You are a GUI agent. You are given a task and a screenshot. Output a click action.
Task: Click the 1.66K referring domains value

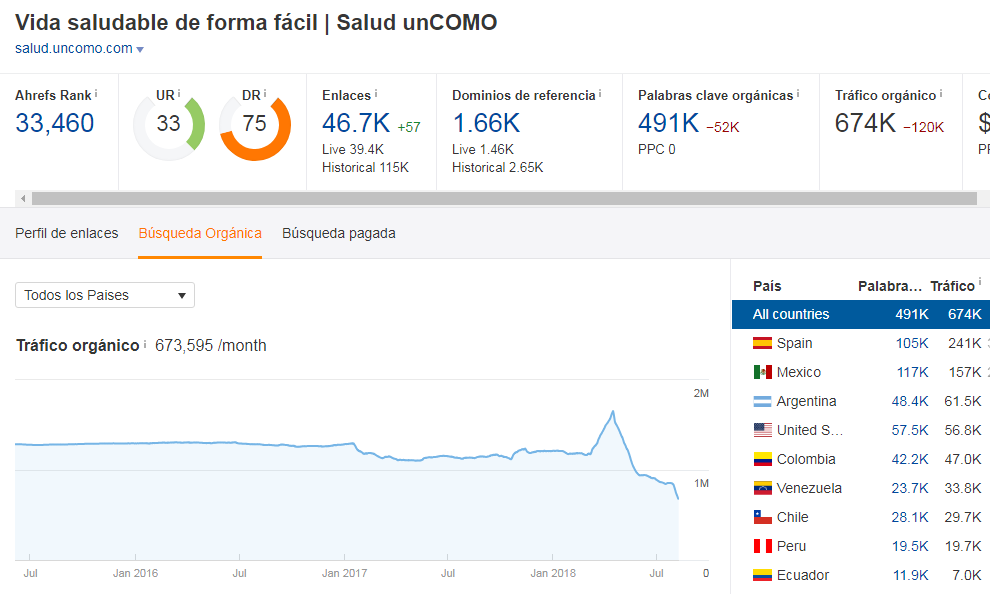point(486,123)
